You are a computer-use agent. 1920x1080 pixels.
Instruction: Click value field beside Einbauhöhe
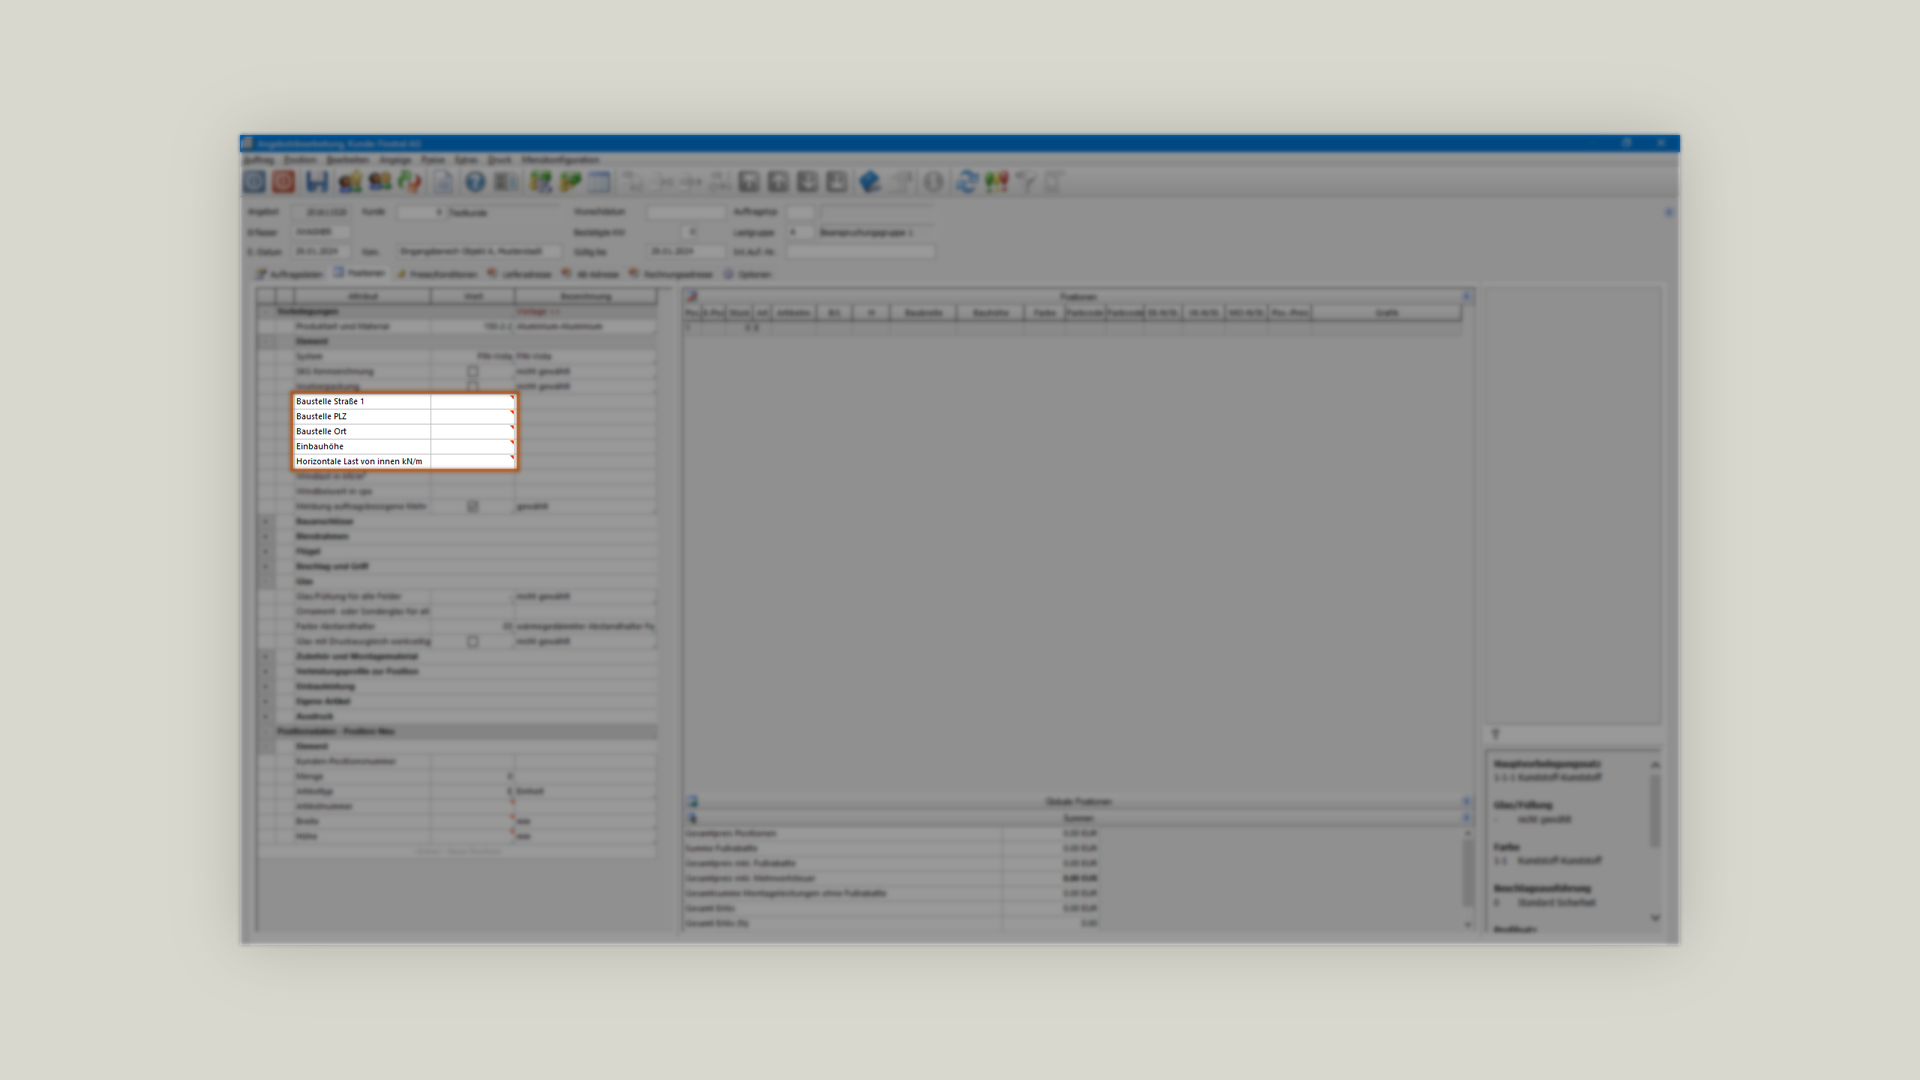[x=473, y=446]
